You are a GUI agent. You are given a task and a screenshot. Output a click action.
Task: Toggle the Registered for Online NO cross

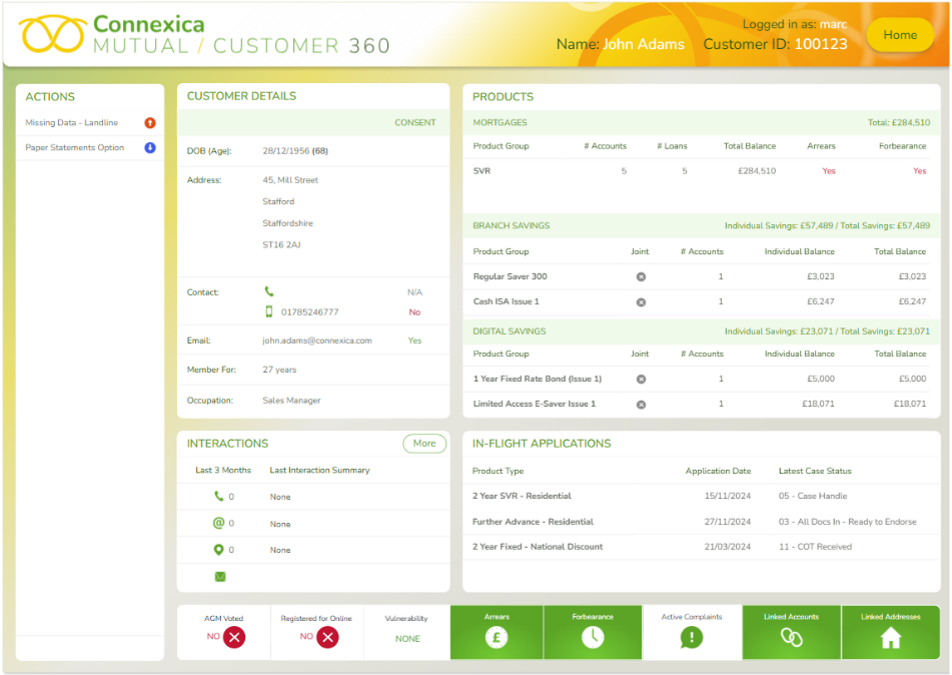click(328, 637)
